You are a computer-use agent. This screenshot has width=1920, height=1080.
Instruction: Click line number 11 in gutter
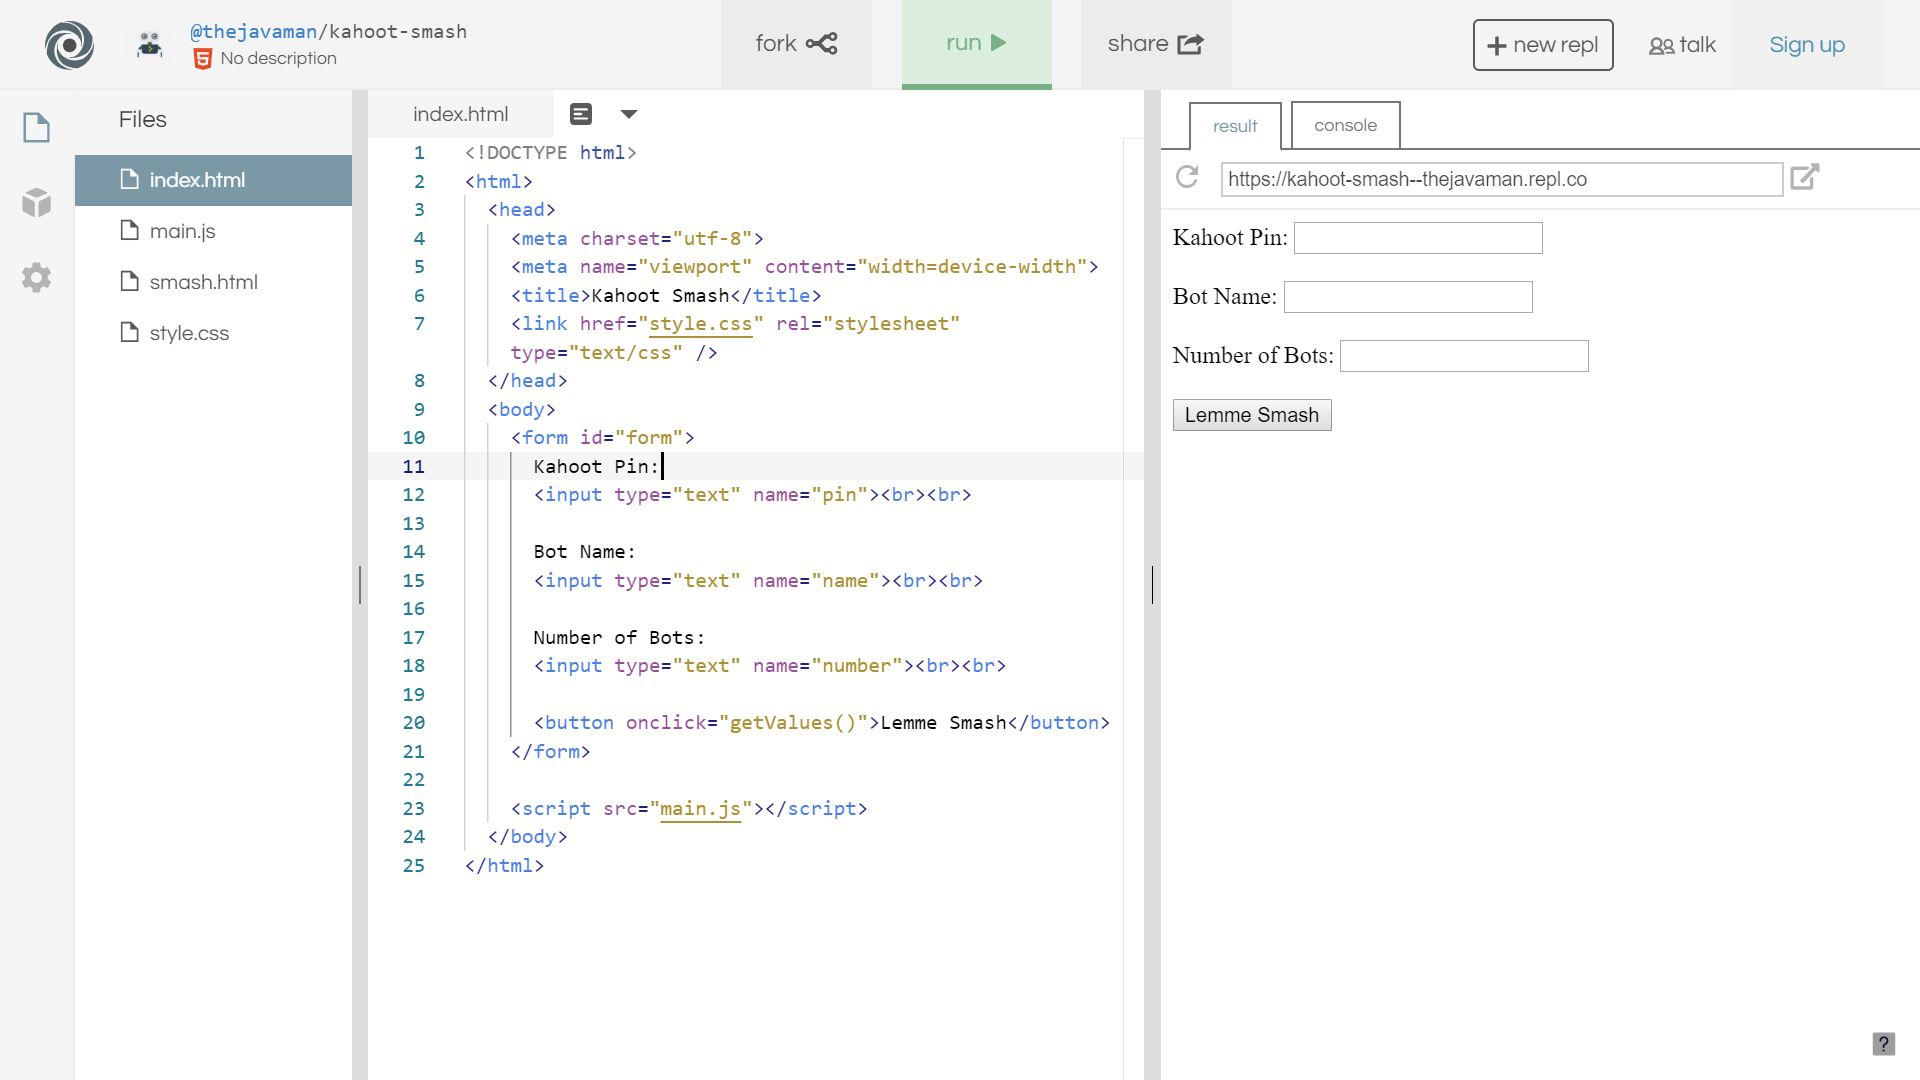coord(413,467)
